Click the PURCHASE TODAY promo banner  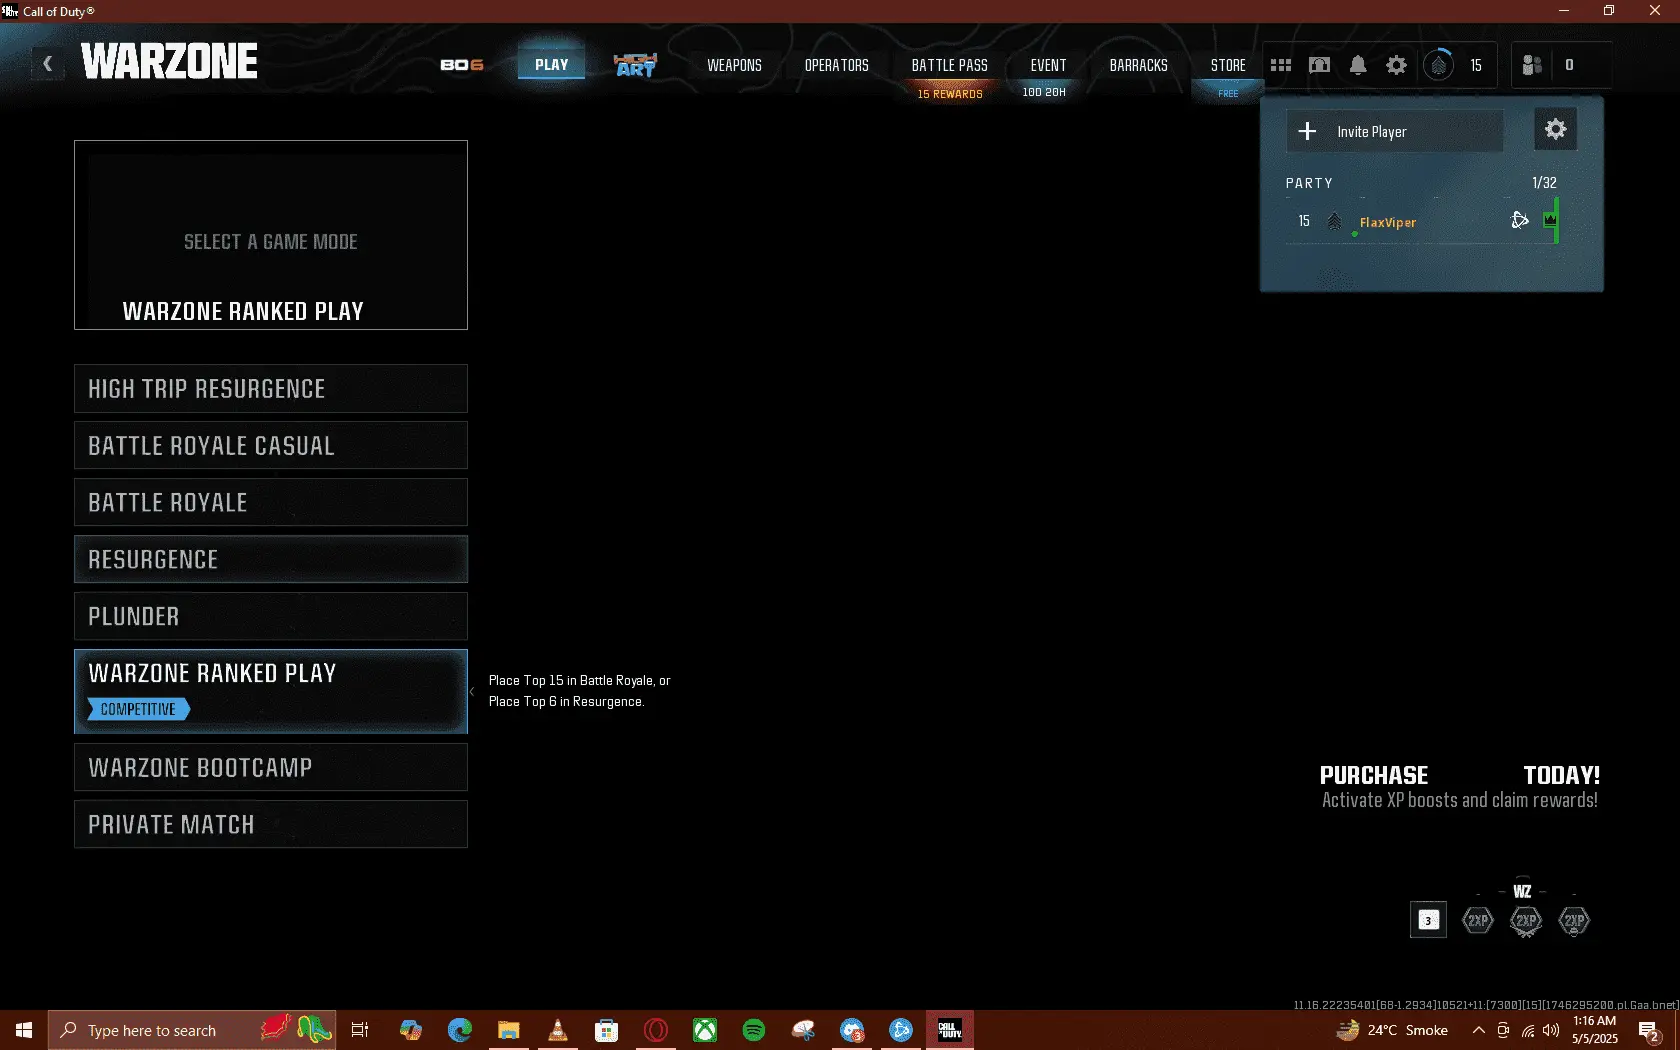coord(1460,787)
